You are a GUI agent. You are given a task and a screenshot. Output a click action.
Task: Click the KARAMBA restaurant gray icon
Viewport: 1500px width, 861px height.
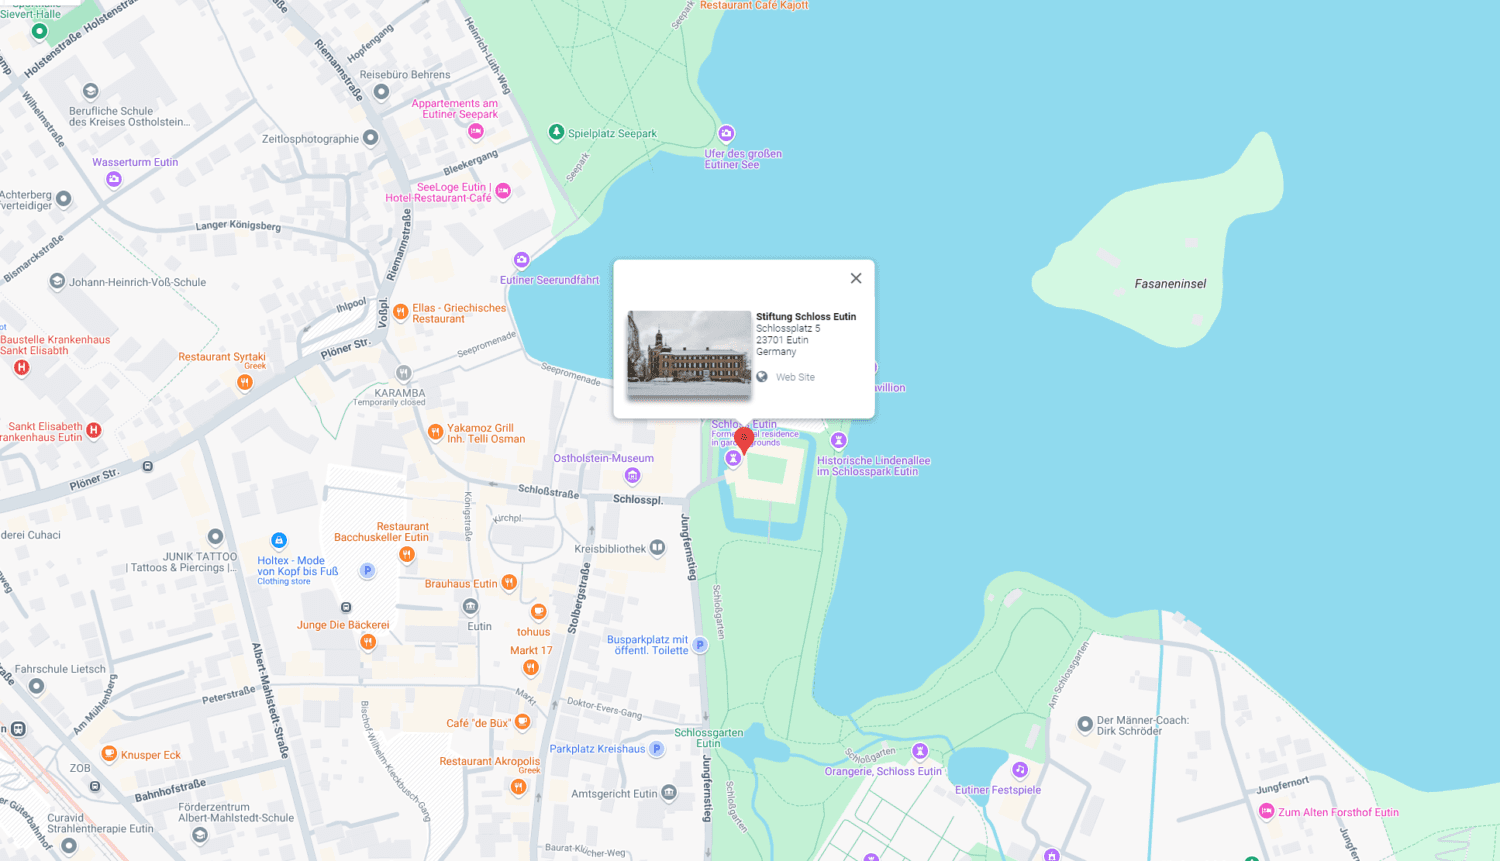403,373
